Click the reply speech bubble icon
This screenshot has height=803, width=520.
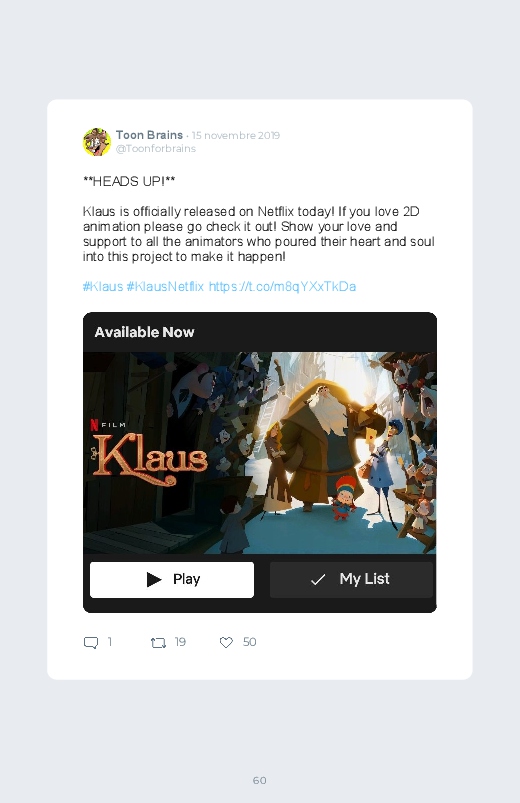point(91,642)
